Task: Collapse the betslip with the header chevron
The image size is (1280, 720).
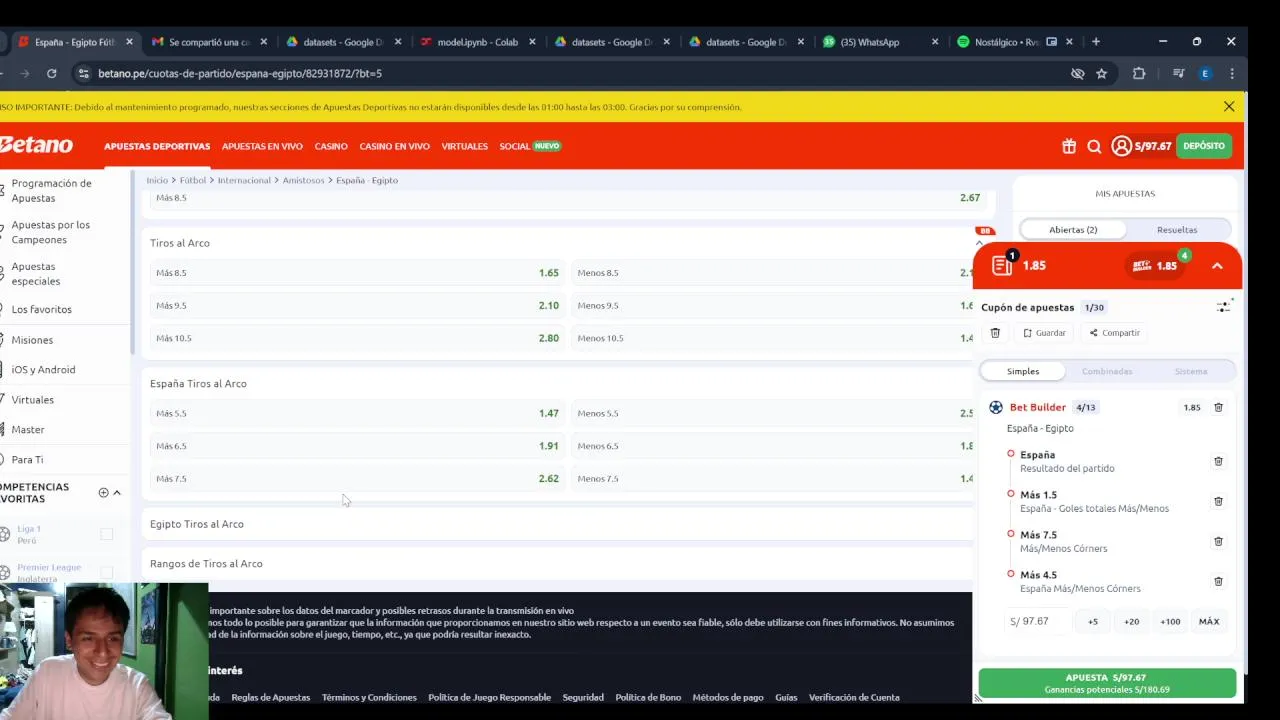Action: [1217, 266]
